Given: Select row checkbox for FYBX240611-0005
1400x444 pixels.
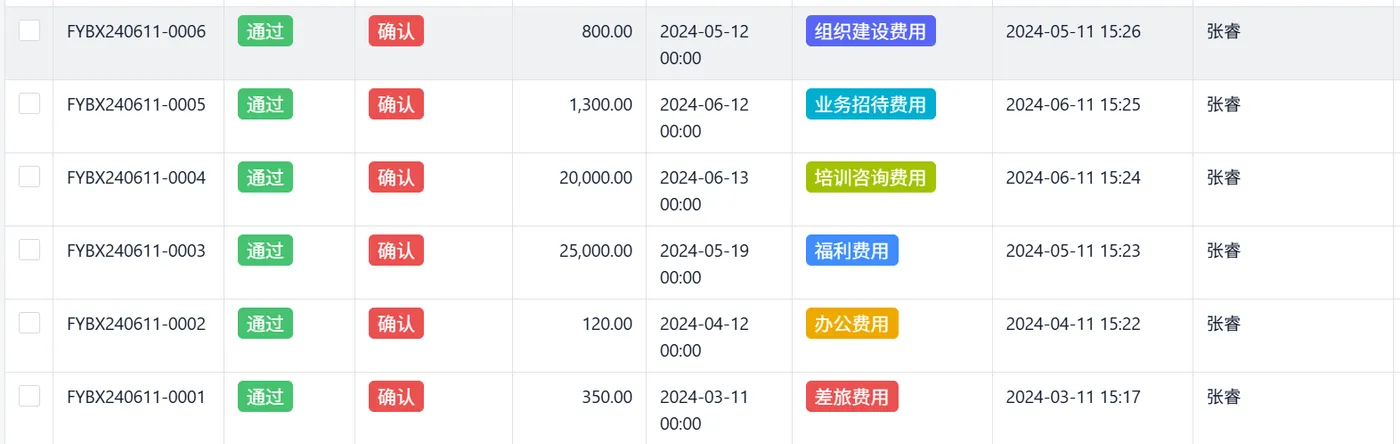Looking at the screenshot, I should pyautogui.click(x=30, y=104).
